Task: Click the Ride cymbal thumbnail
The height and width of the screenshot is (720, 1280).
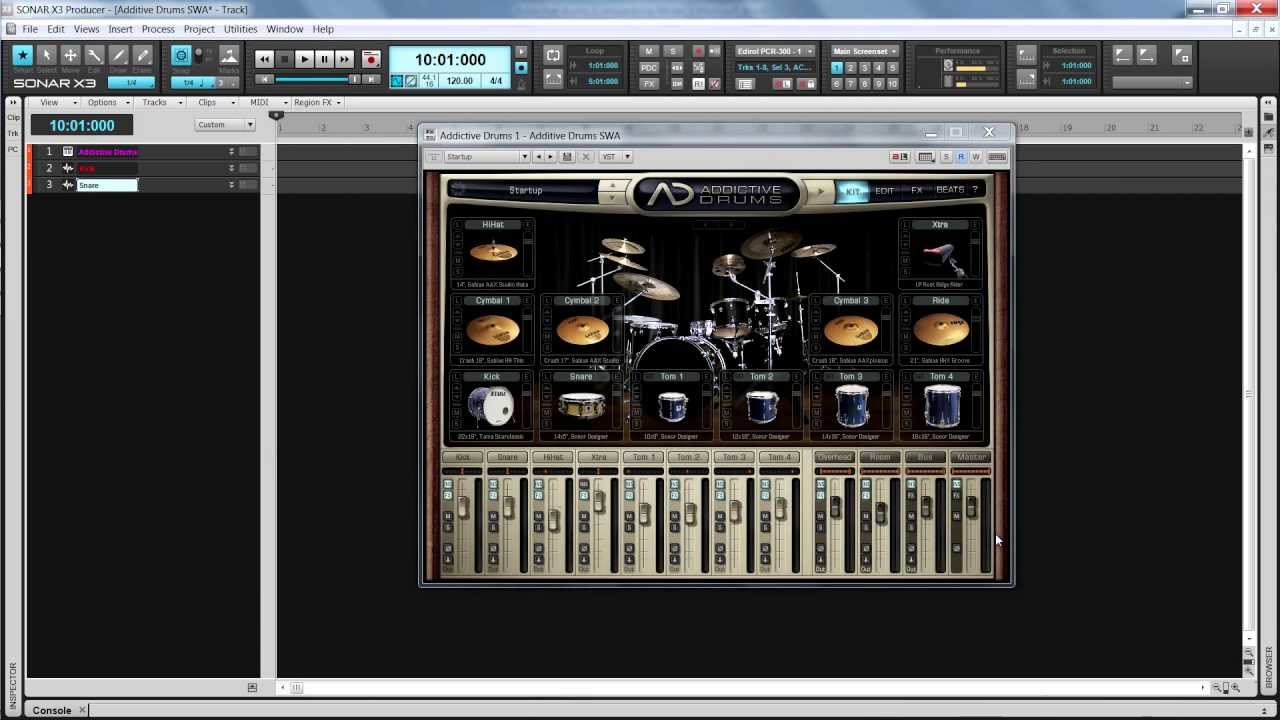Action: coord(941,330)
